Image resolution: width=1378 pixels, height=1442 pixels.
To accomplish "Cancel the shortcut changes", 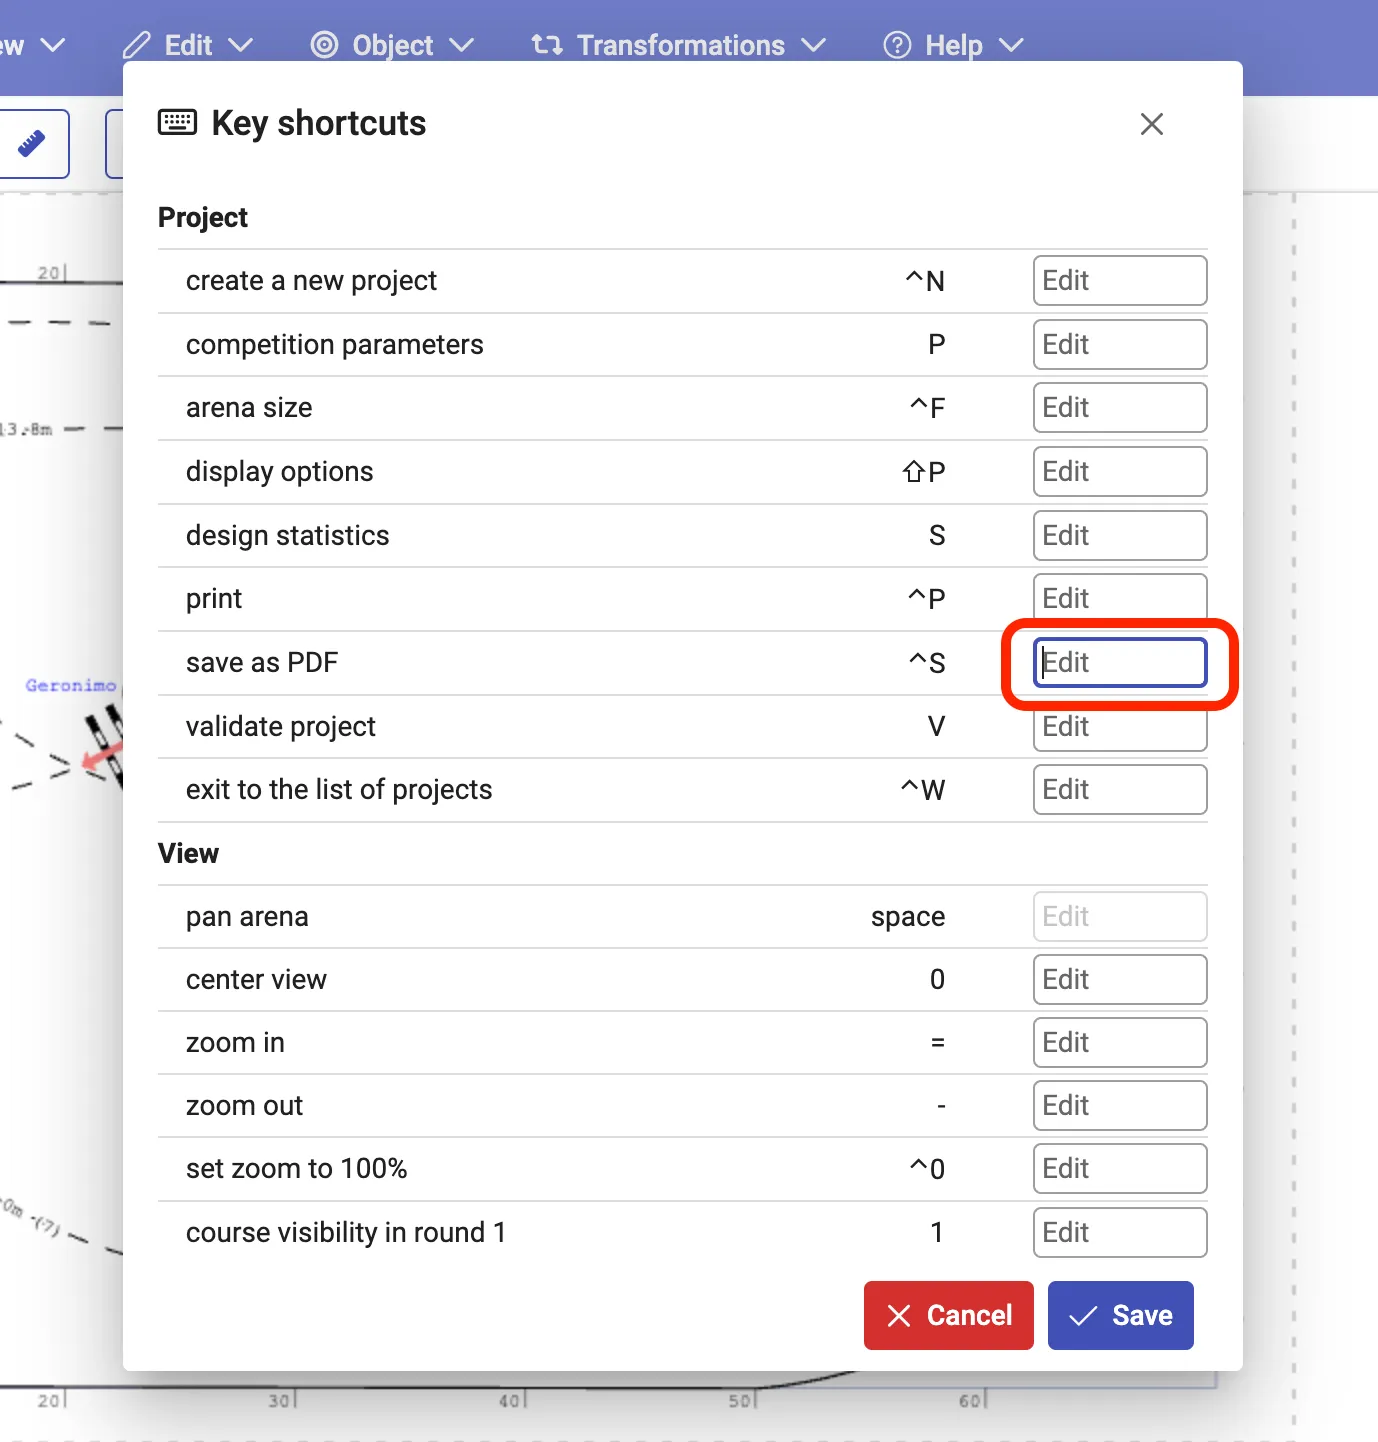I will tap(948, 1315).
